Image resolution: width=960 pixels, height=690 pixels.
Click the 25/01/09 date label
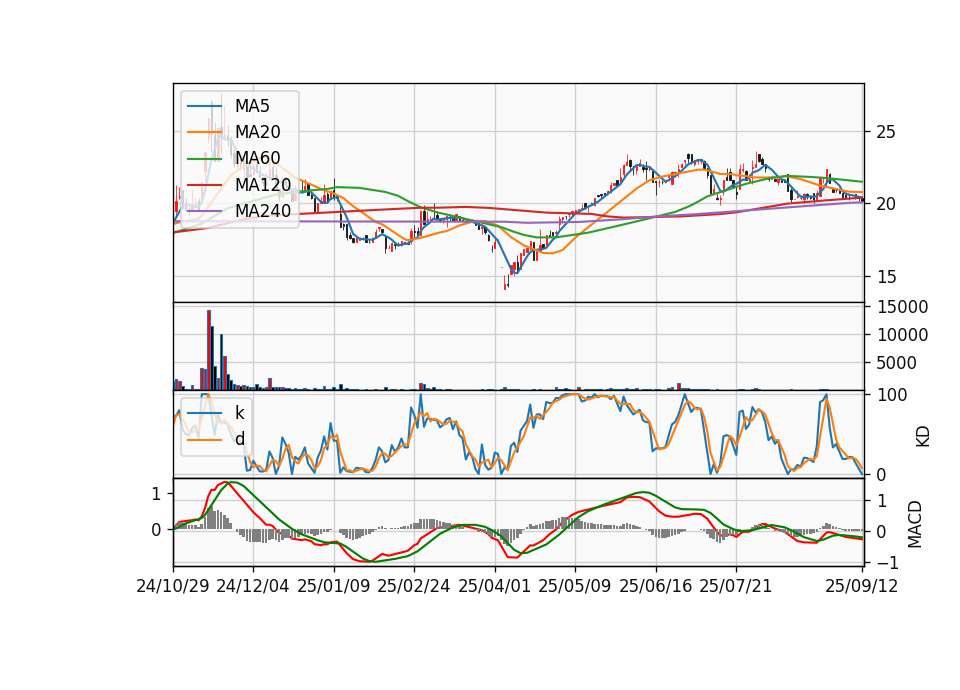click(334, 586)
